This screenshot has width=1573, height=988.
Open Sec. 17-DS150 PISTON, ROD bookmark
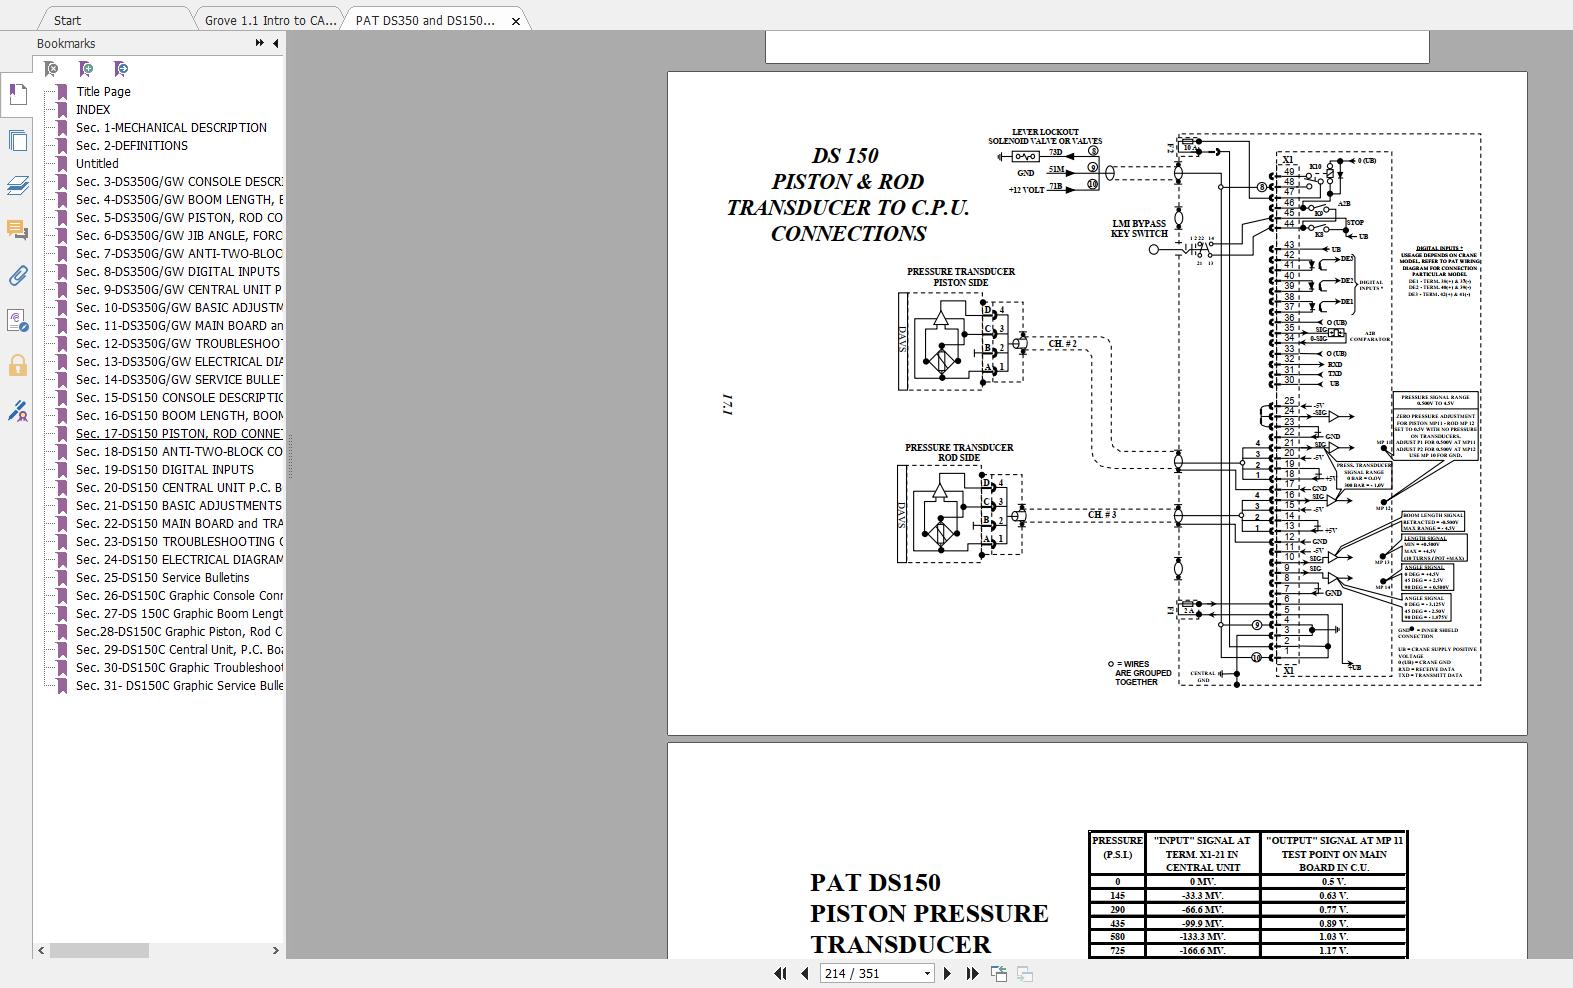pyautogui.click(x=179, y=434)
